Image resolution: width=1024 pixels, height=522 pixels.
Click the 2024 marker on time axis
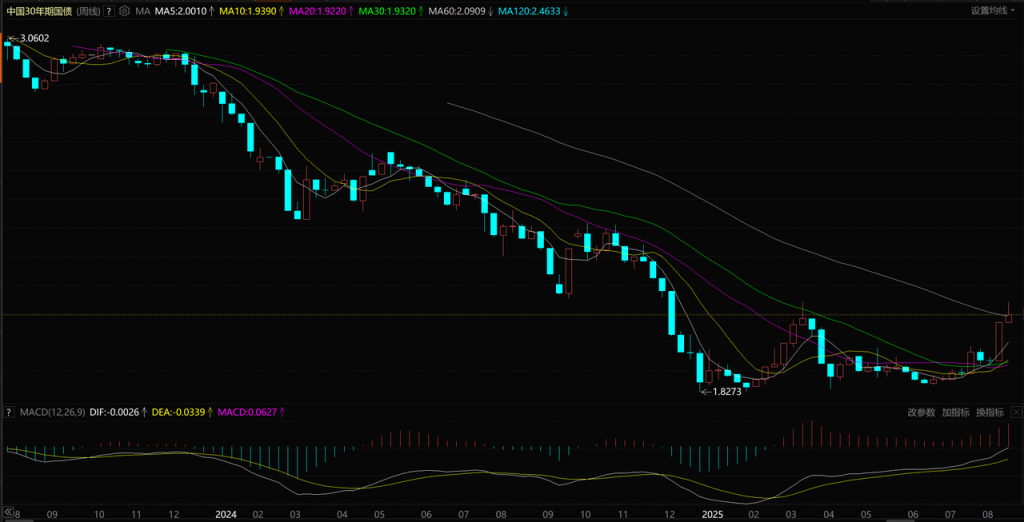226,515
